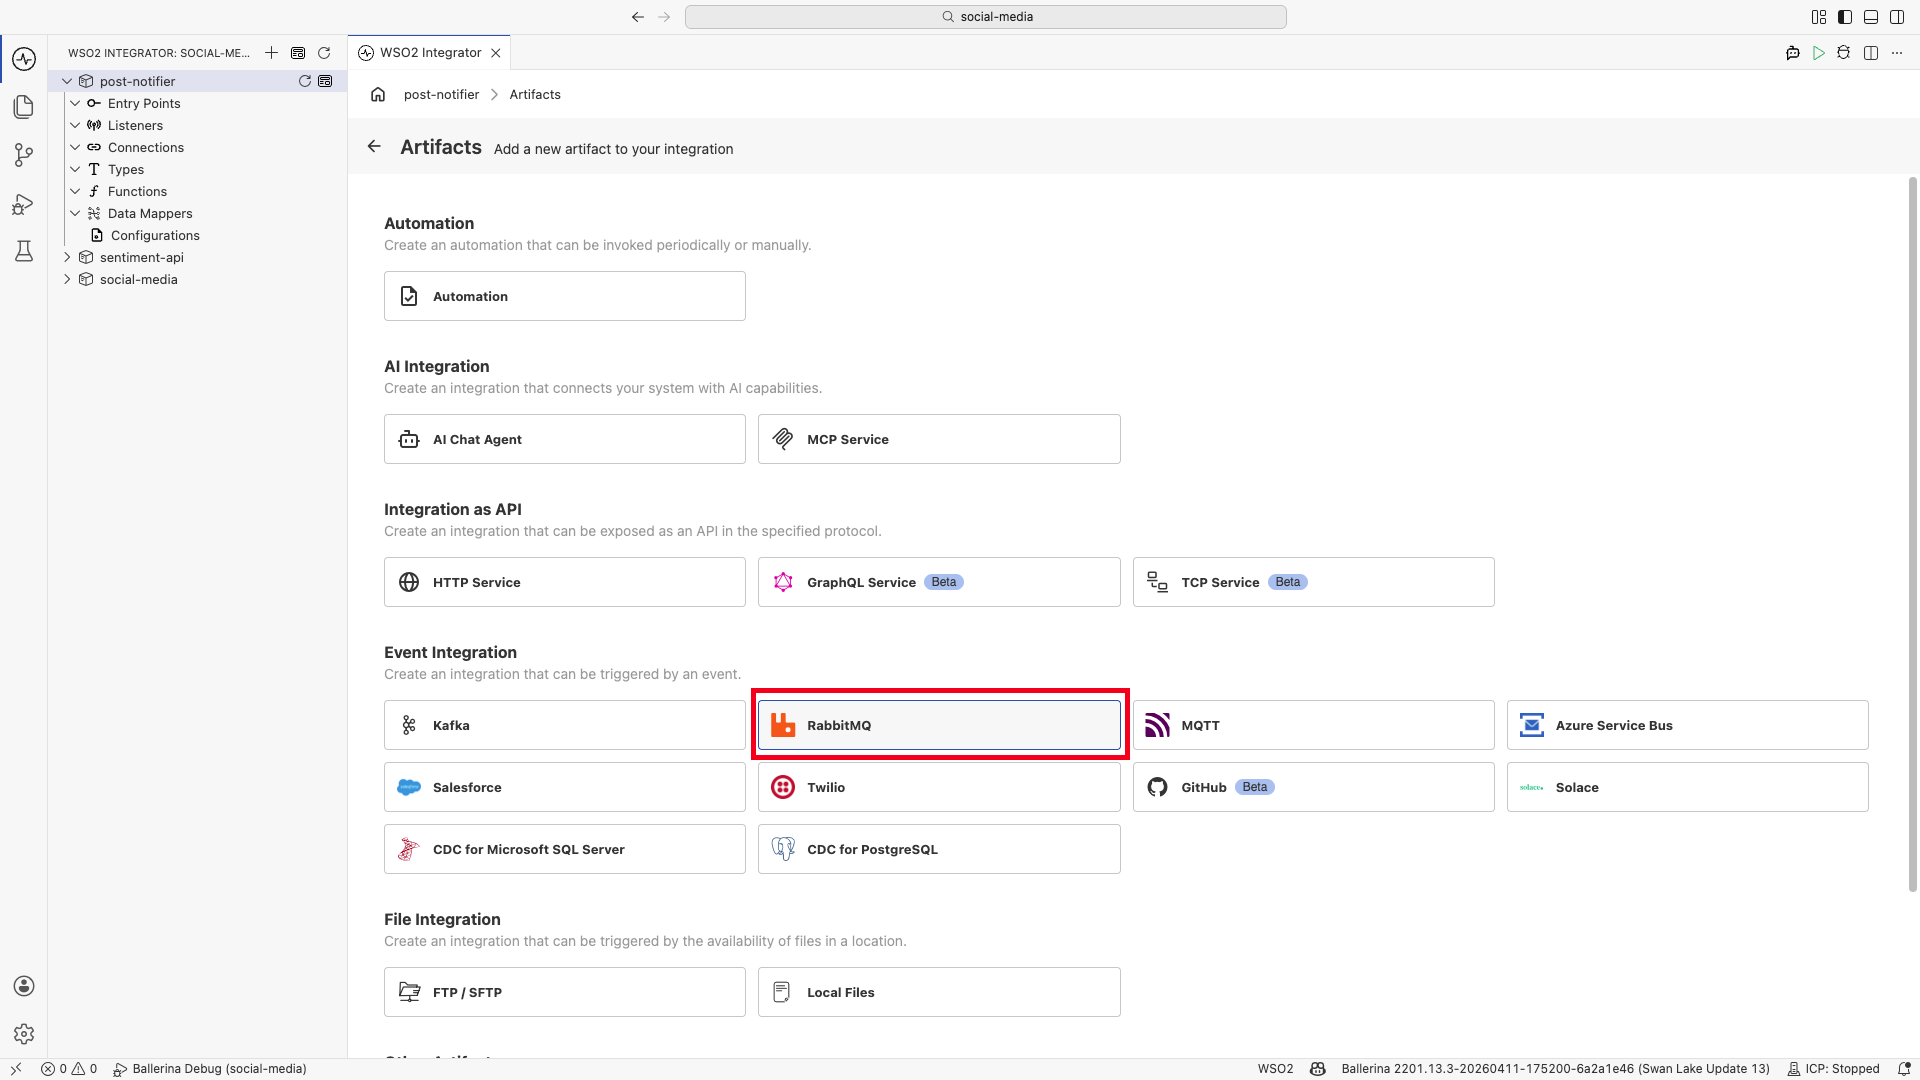
Task: Open the Accounts icon in activity bar
Action: click(24, 986)
